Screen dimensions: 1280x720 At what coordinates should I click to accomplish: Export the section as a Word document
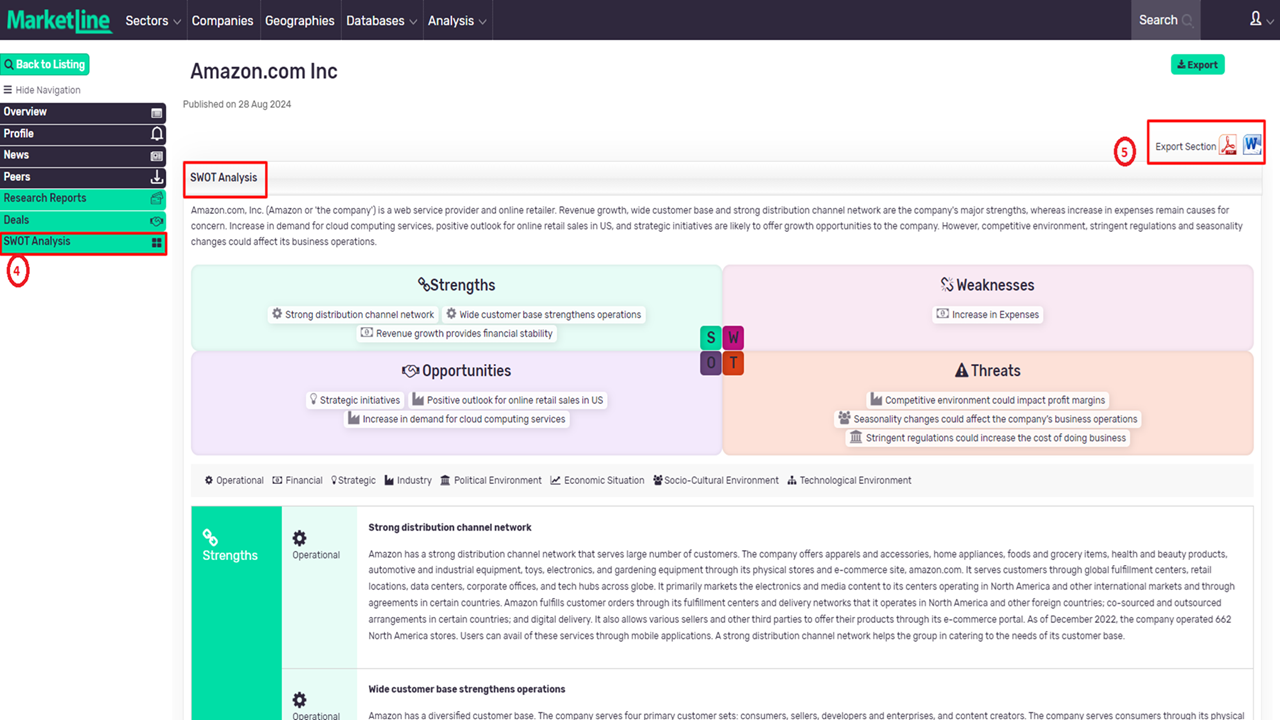pos(1252,146)
